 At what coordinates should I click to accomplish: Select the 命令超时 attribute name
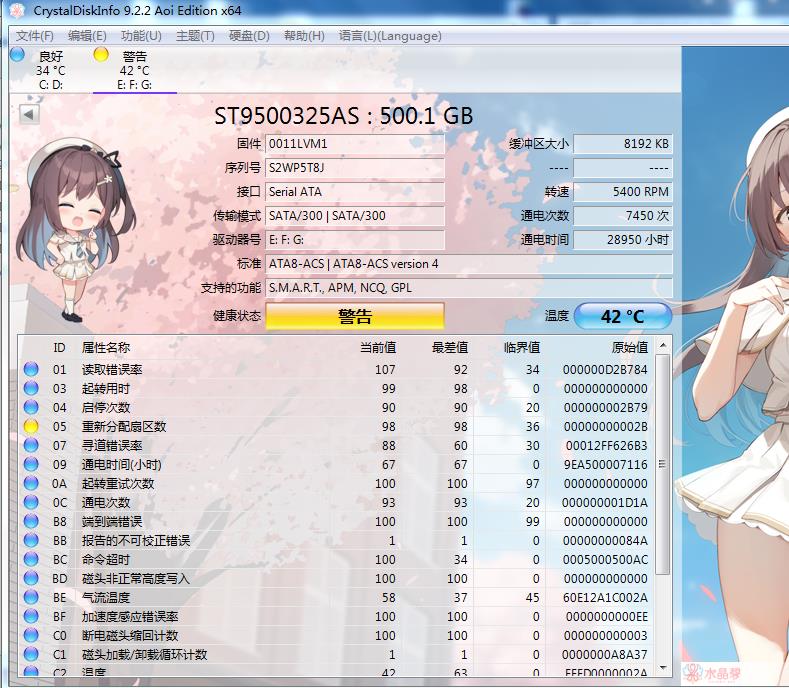pos(106,559)
